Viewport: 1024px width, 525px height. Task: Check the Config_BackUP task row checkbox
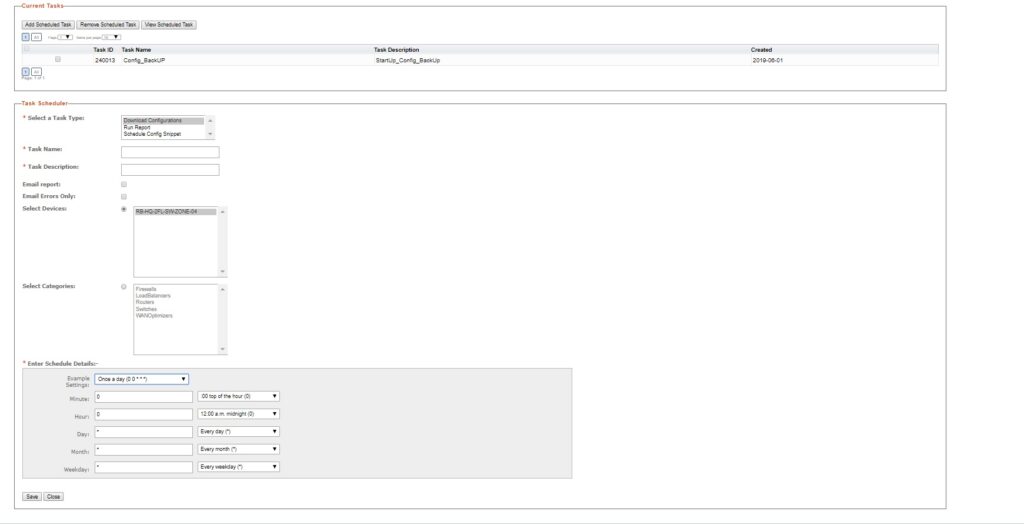57,59
